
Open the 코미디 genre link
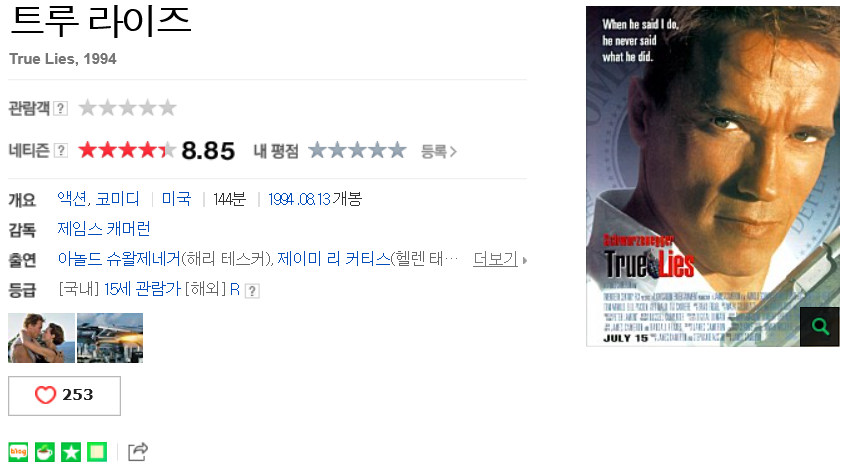pyautogui.click(x=118, y=199)
